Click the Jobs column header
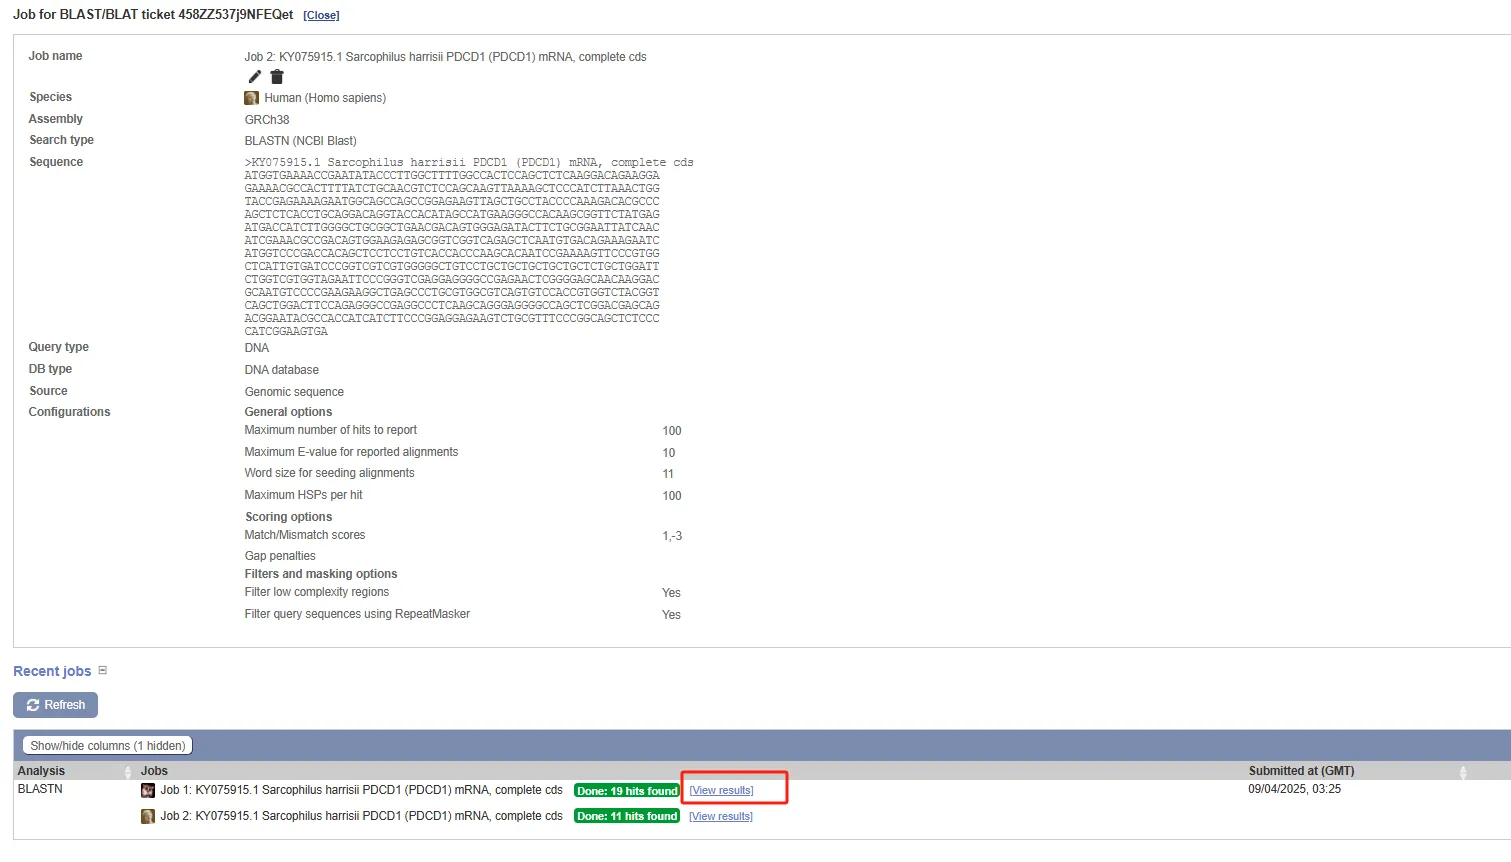 [155, 771]
